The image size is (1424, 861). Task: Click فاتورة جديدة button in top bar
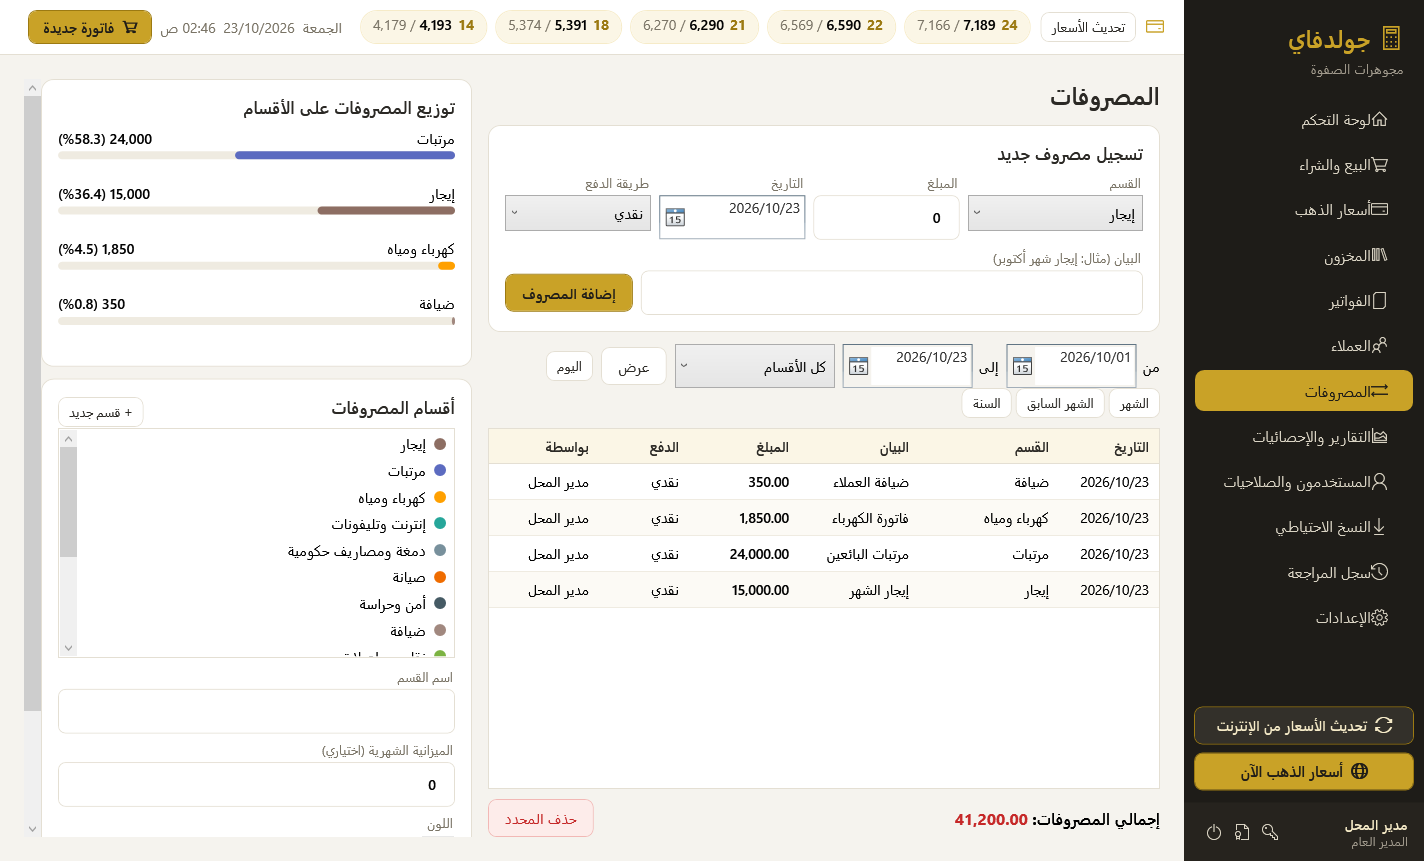pos(90,27)
